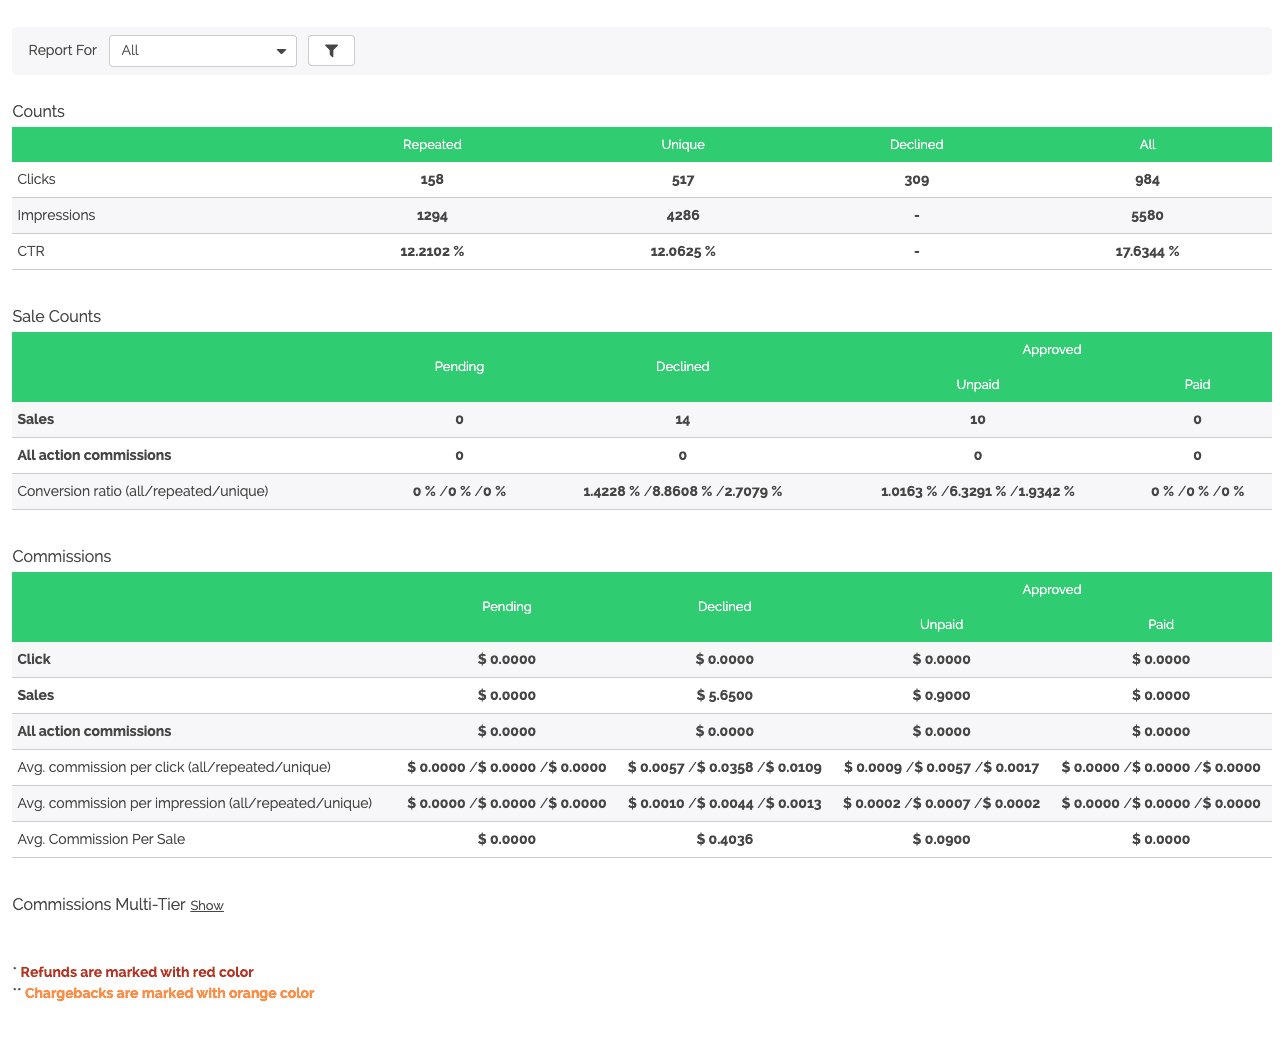Click the Commissions section heading
The image size is (1285, 1050).
[x=62, y=556]
